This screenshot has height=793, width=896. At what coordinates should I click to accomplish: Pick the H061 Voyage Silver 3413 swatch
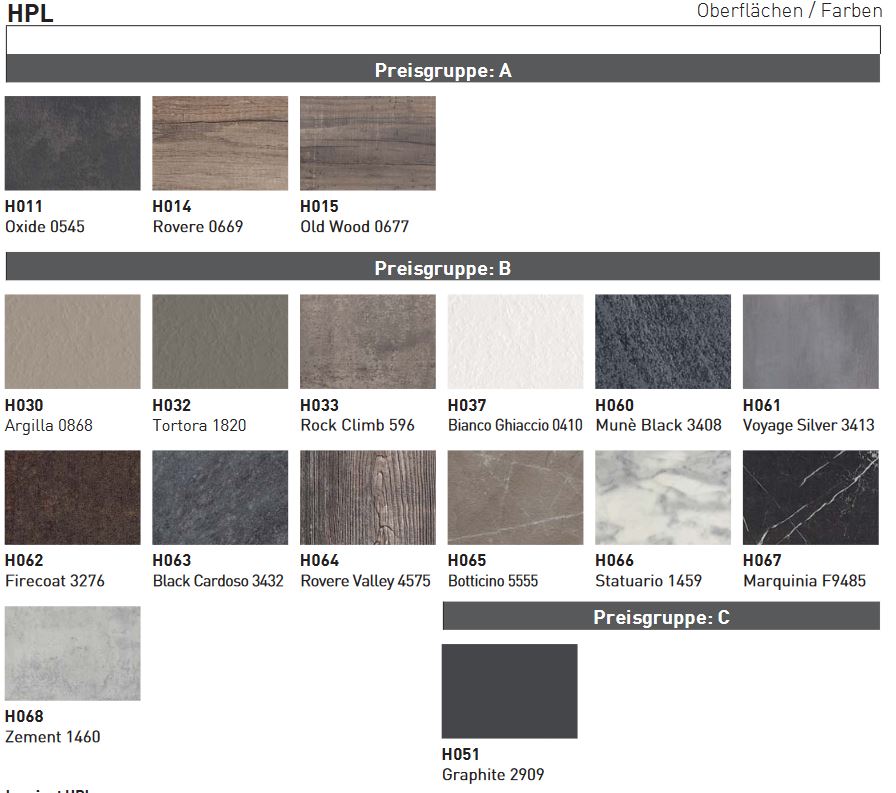[x=810, y=342]
